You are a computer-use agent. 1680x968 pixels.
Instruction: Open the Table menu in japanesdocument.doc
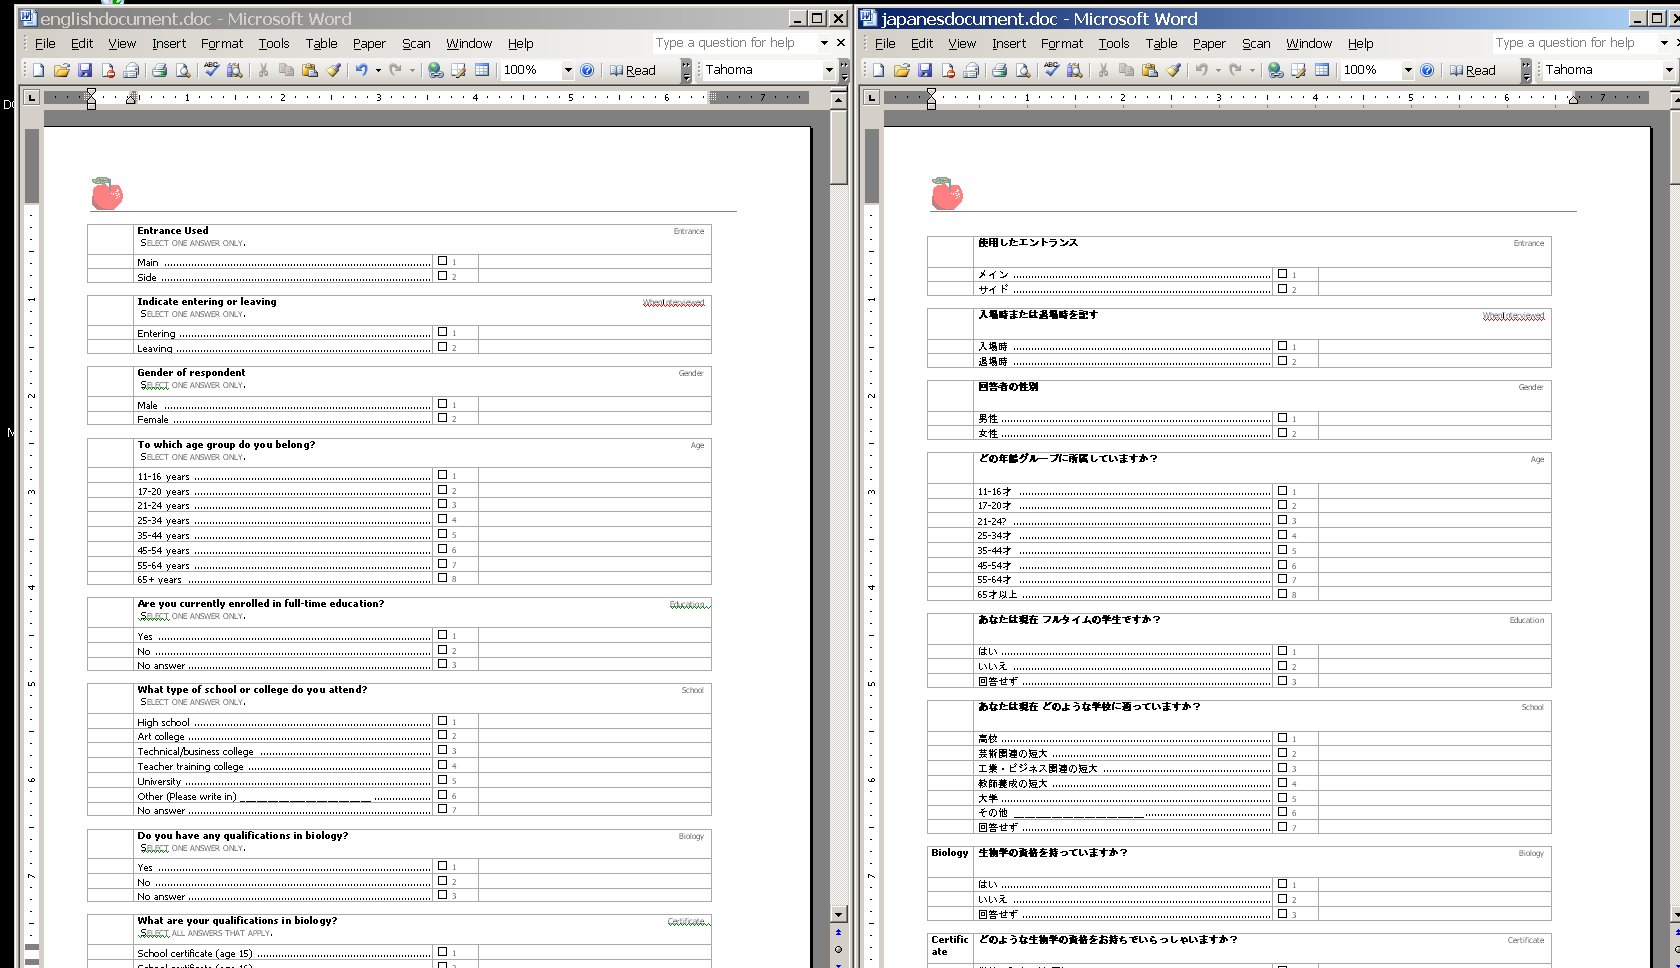1161,43
